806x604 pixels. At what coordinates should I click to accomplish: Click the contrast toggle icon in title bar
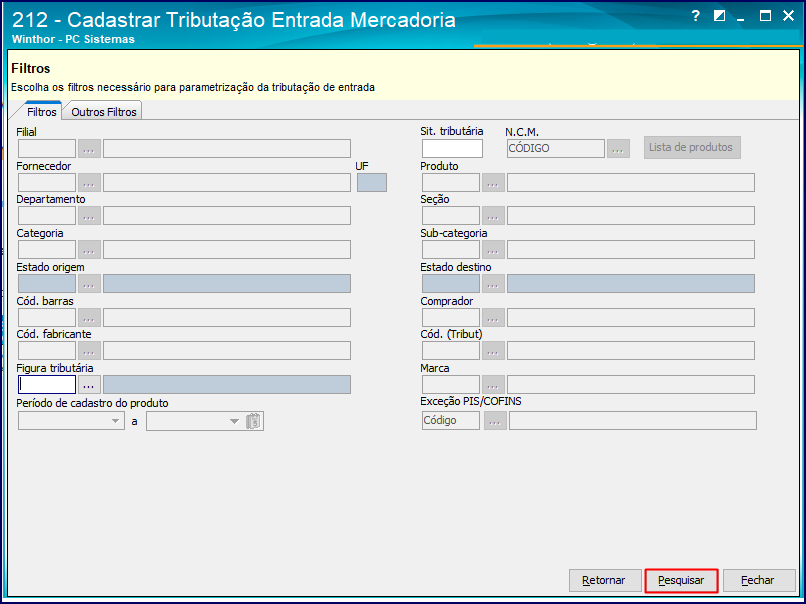click(720, 16)
